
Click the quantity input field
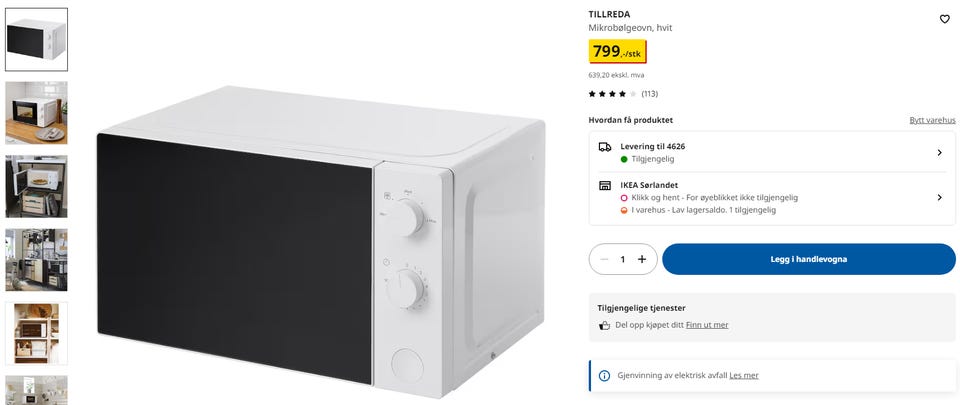coord(623,259)
